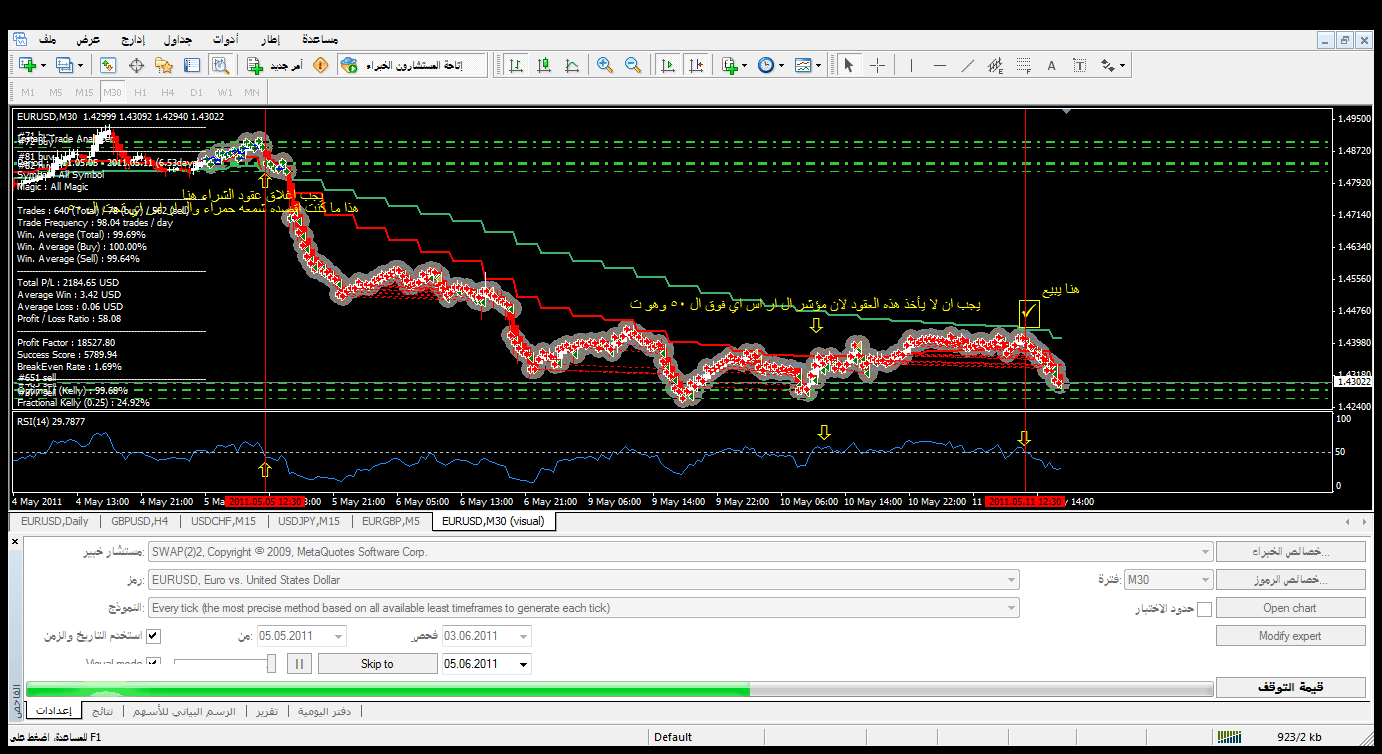The height and width of the screenshot is (754, 1382).
Task: Open a new chart with the New Chart icon
Action: click(x=26, y=65)
